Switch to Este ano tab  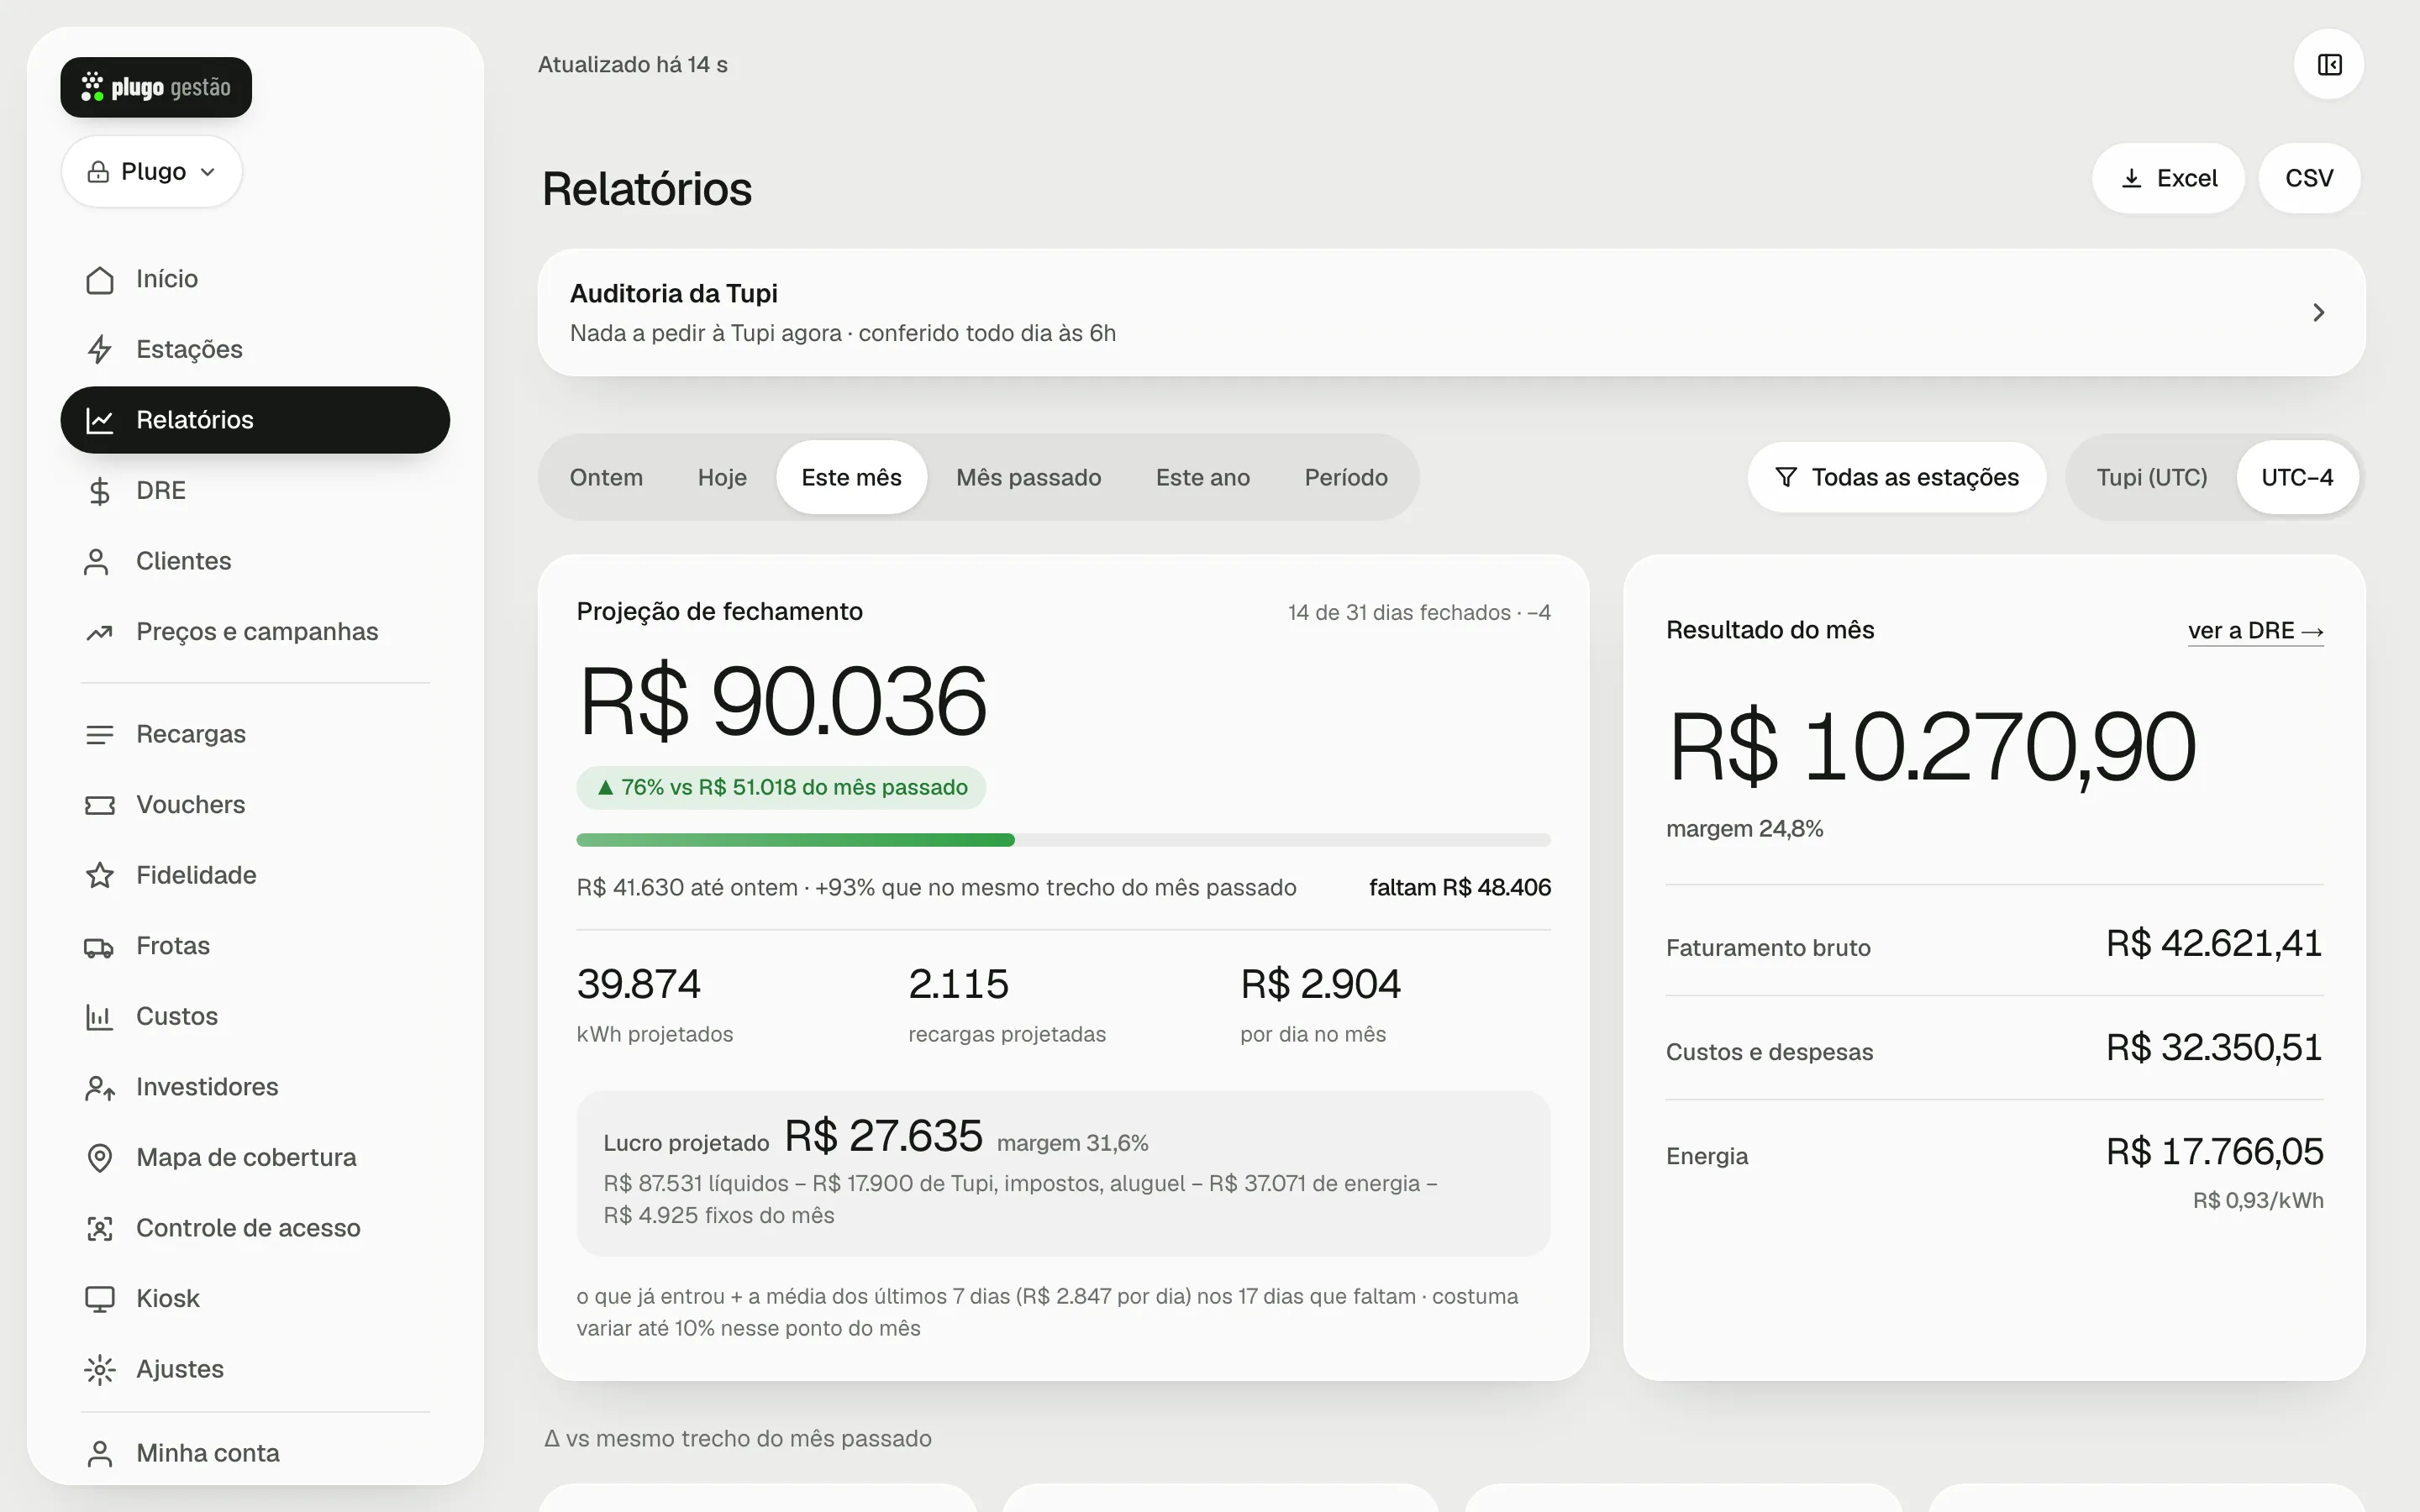[1202, 478]
